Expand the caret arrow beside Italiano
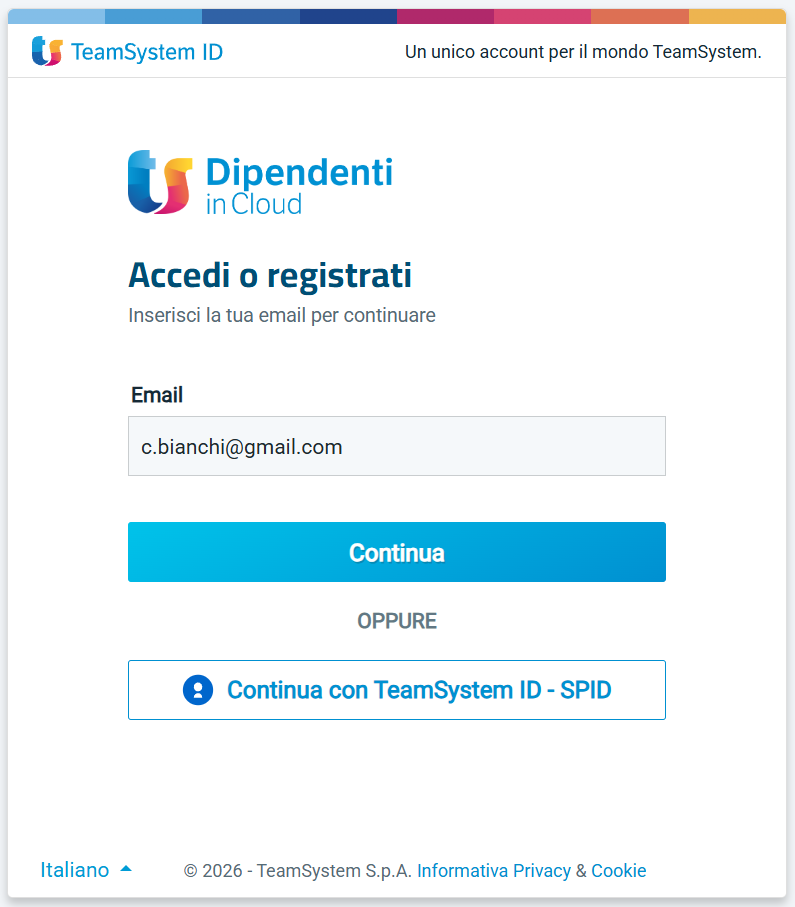 click(126, 869)
